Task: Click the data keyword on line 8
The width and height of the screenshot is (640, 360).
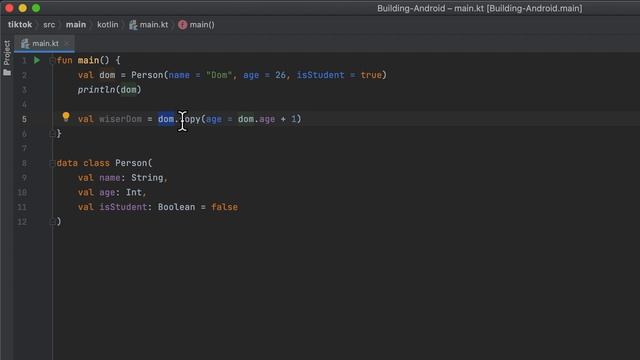Action: tap(67, 163)
